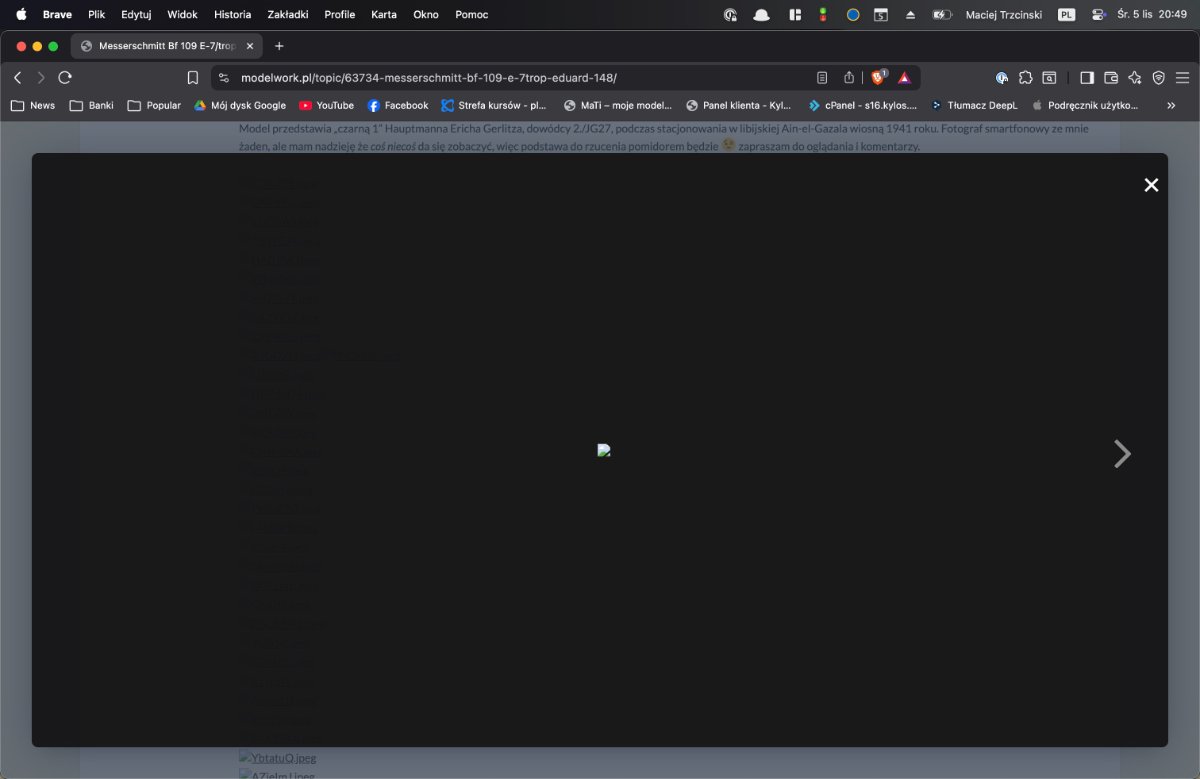The width and height of the screenshot is (1200, 779).
Task: Reload the current page
Action: tap(65, 77)
